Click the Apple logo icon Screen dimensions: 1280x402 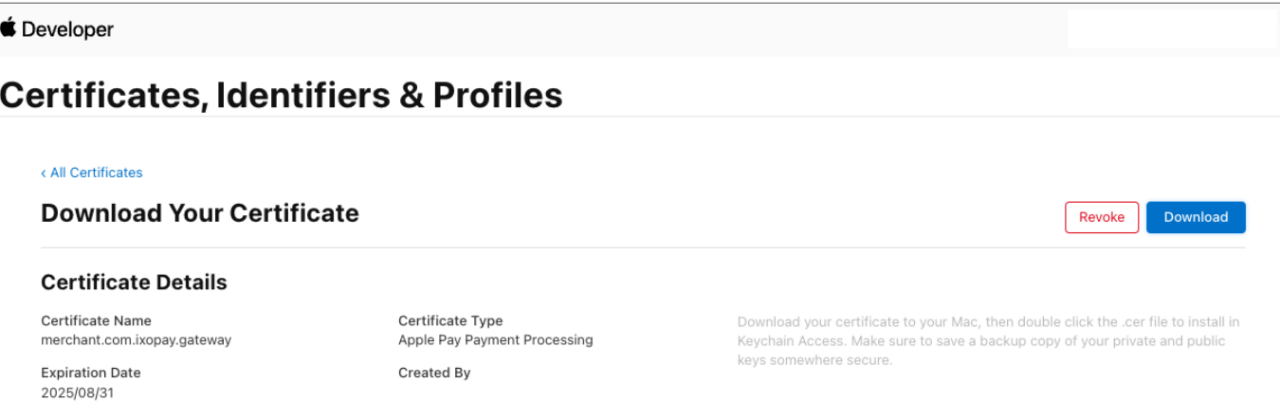pos(9,28)
